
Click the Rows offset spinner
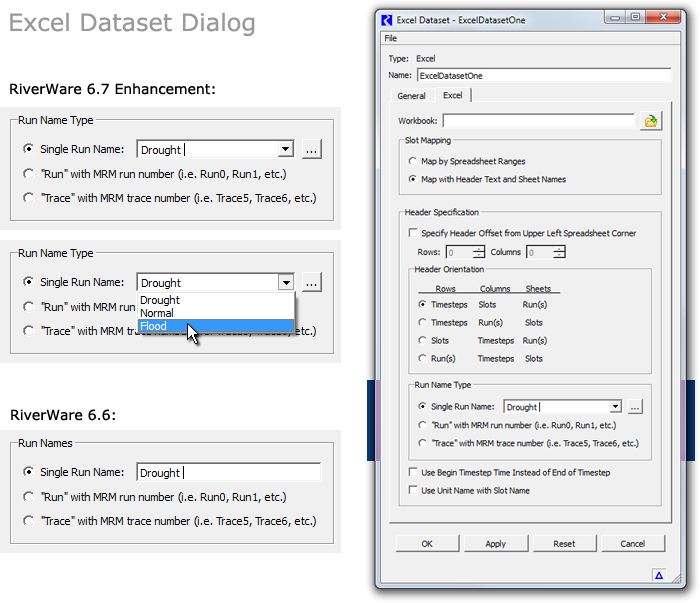[465, 252]
